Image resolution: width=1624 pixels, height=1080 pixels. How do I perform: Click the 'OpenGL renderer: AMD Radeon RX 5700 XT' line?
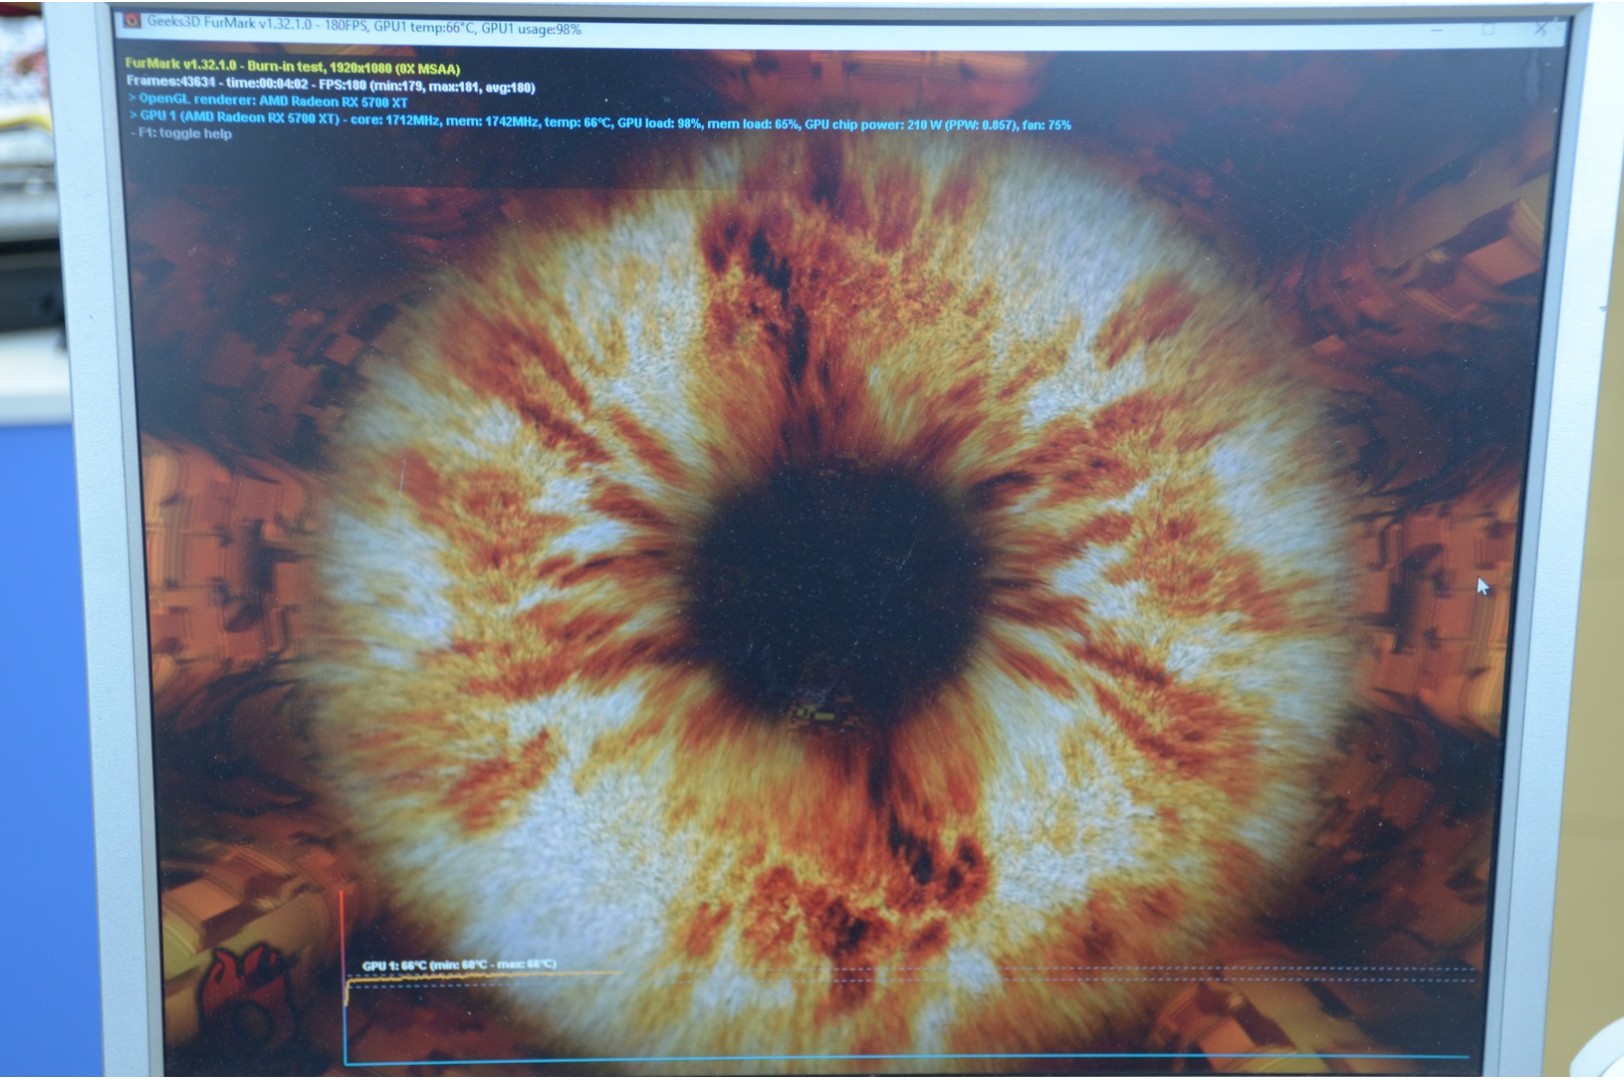(268, 101)
